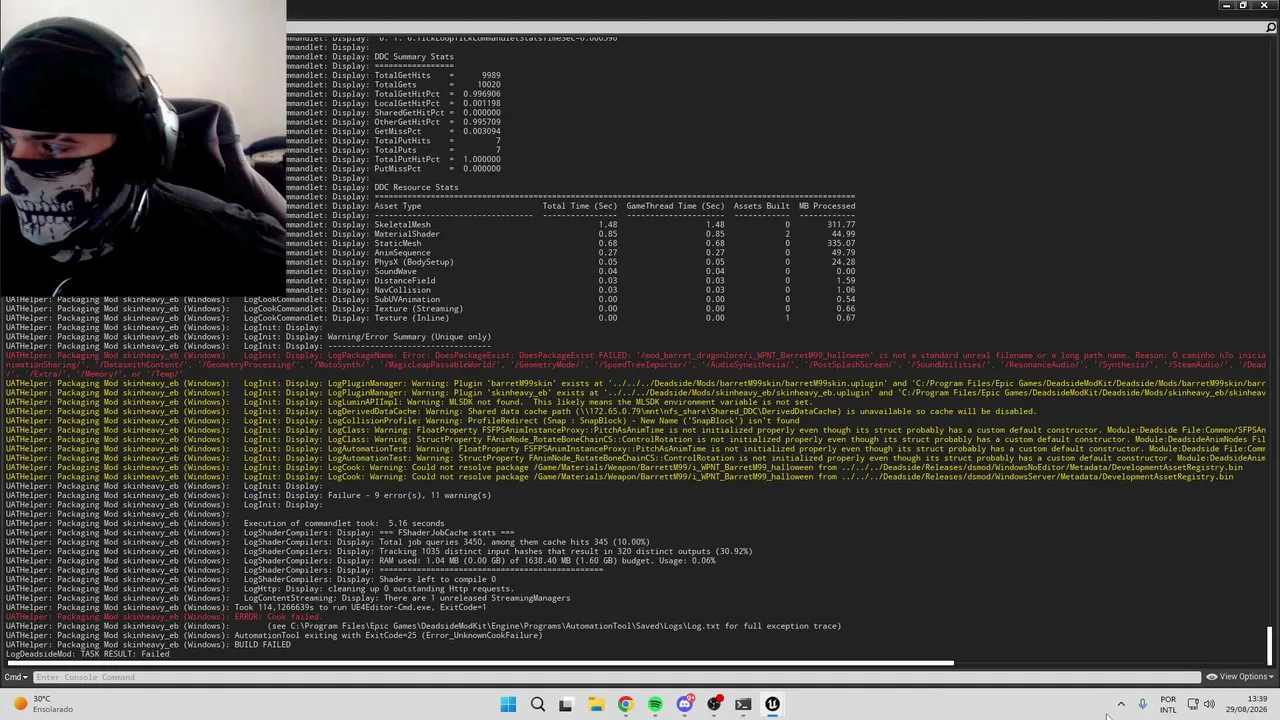Click the webcam overlay in the corner
The width and height of the screenshot is (1280, 720).
click(x=142, y=147)
